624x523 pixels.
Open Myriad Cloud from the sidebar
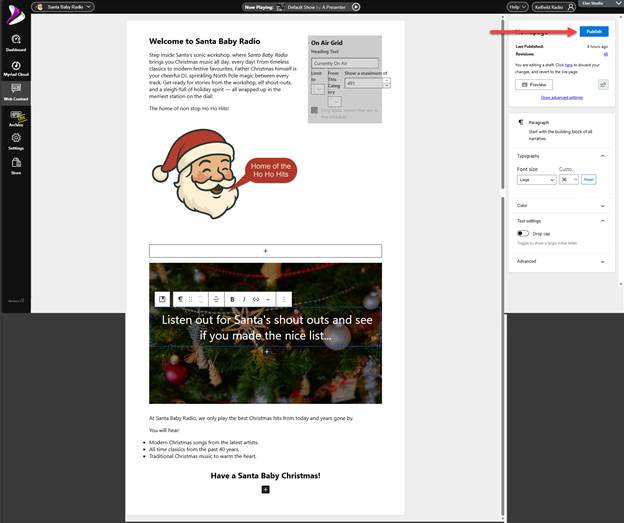coord(16,68)
